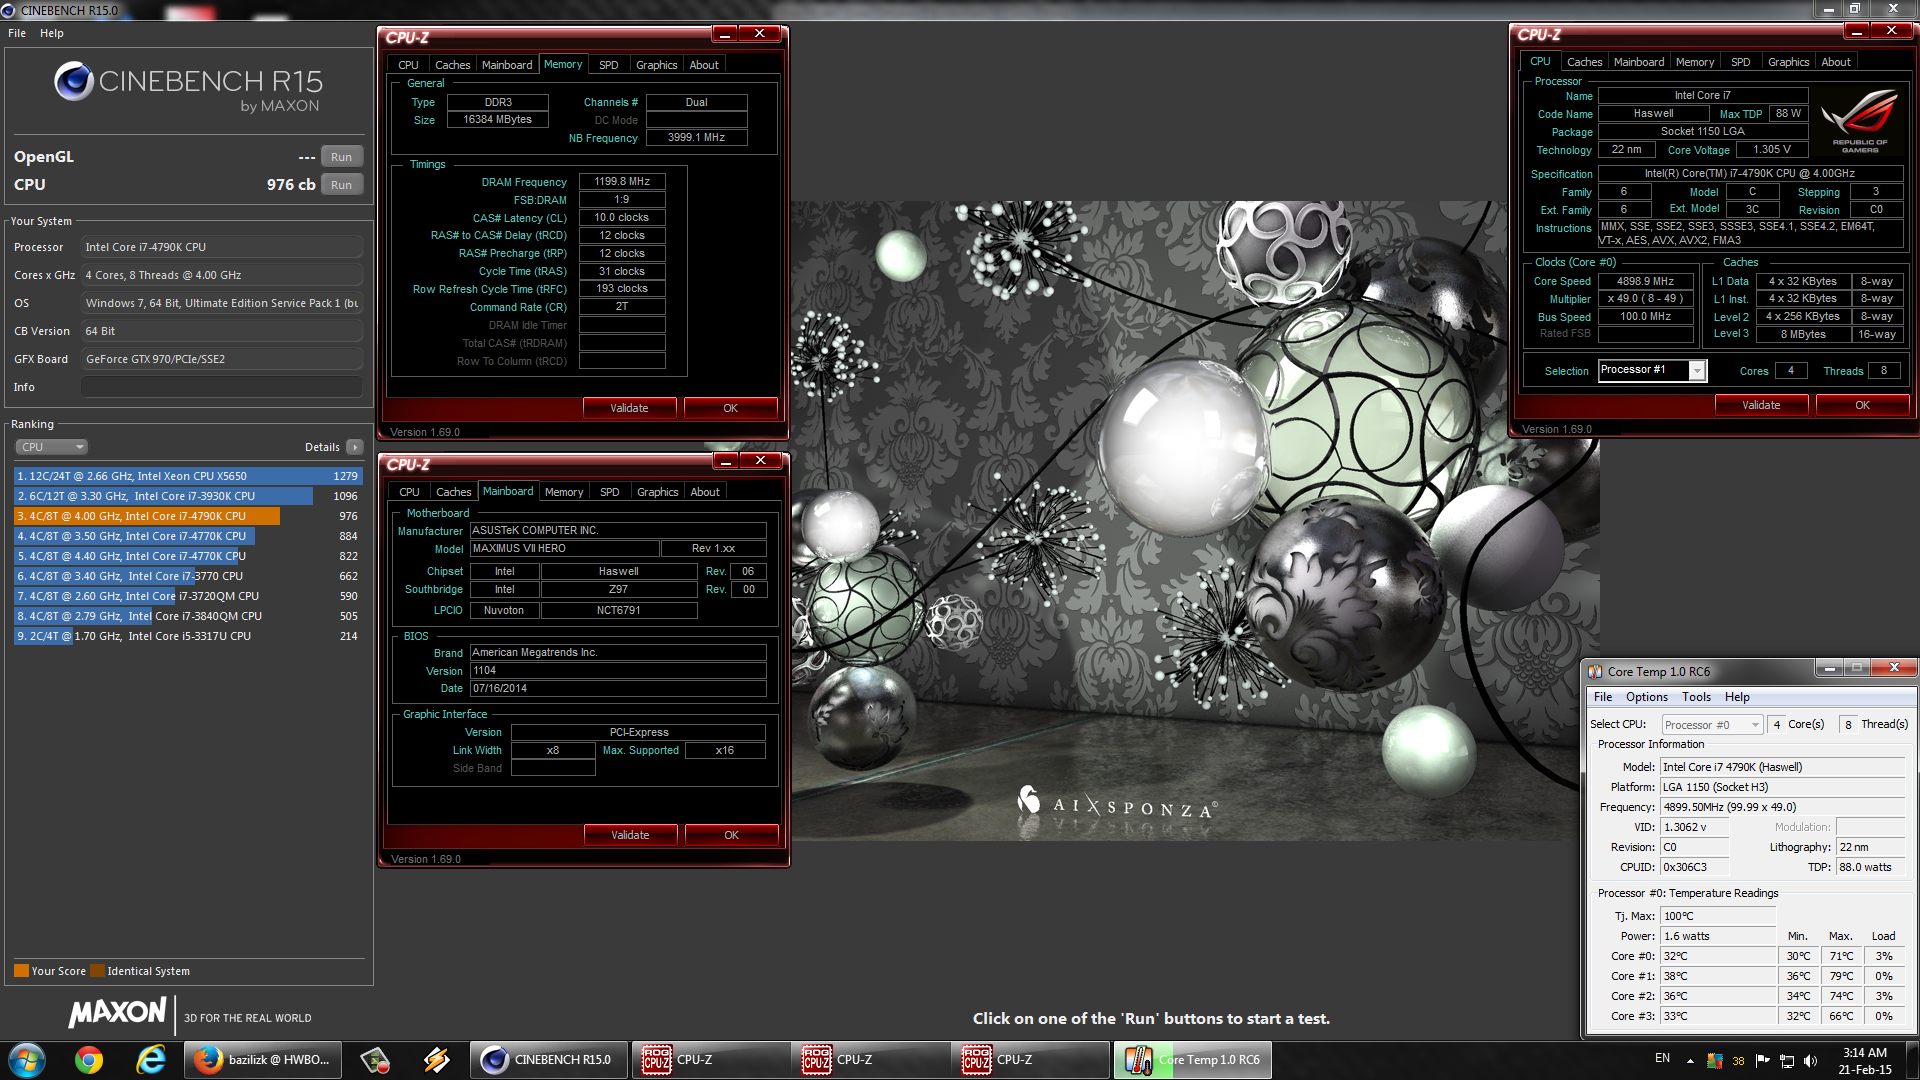Viewport: 1920px width, 1080px height.
Task: Click the volume speaker tray icon
Action: tap(1810, 1061)
